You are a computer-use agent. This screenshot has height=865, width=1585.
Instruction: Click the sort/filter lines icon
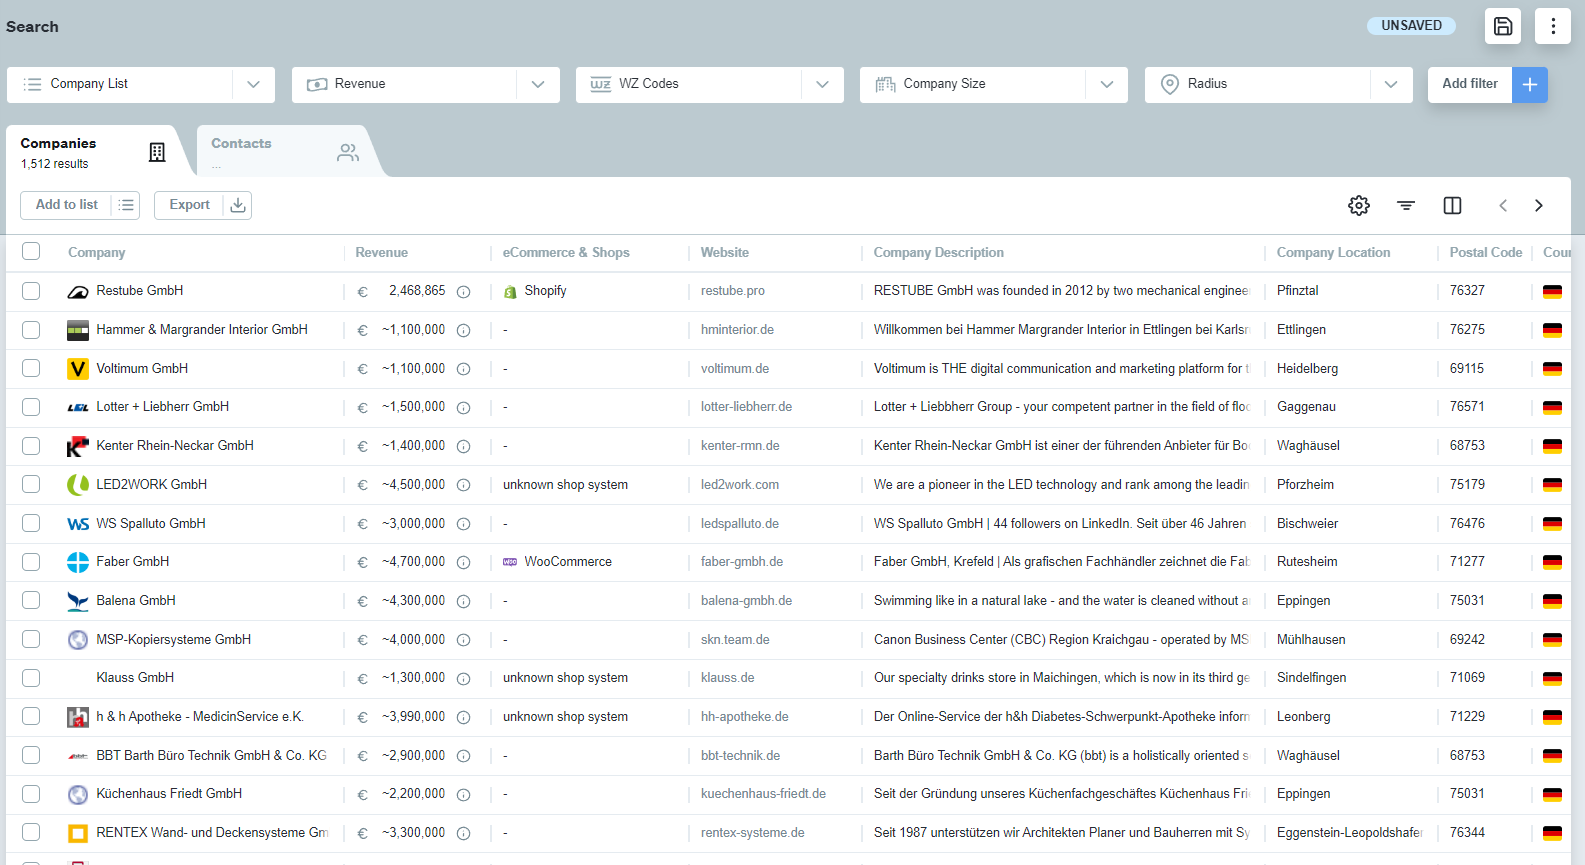pyautogui.click(x=1406, y=205)
